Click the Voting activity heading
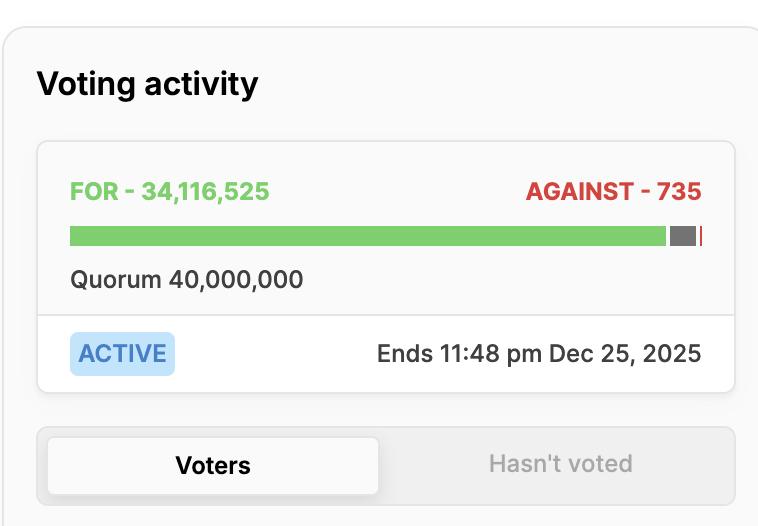Viewport: 758px width, 526px height. click(x=147, y=84)
